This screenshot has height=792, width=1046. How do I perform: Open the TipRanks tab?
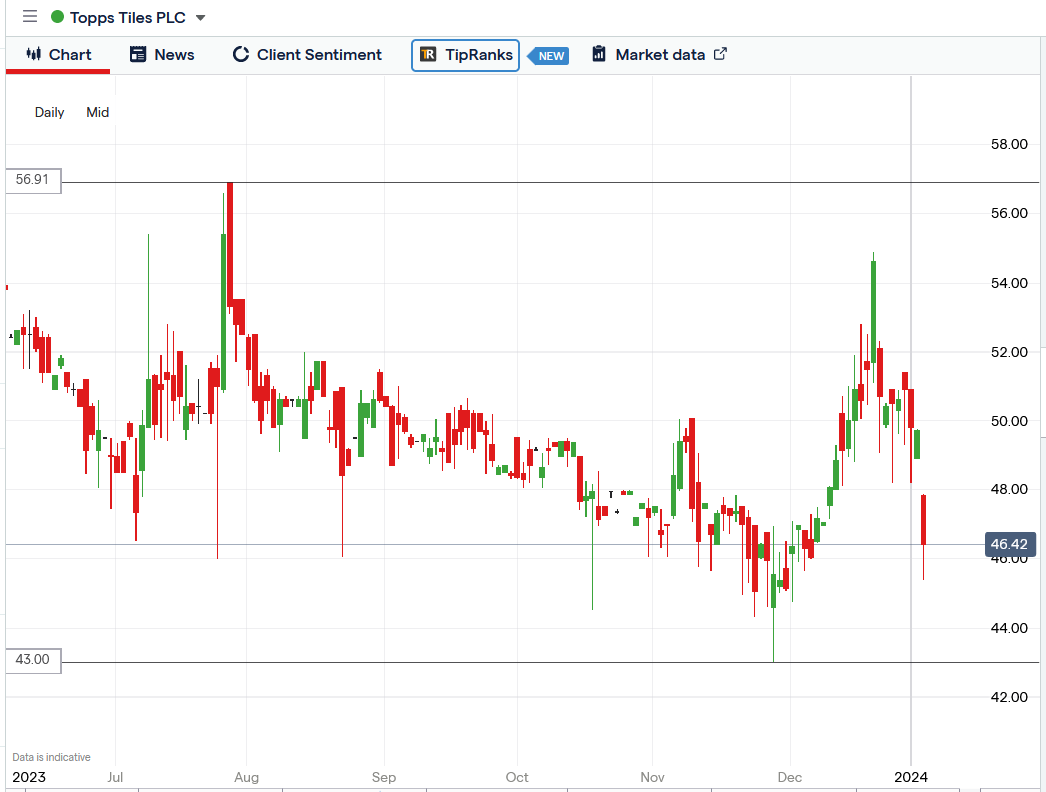pos(465,55)
